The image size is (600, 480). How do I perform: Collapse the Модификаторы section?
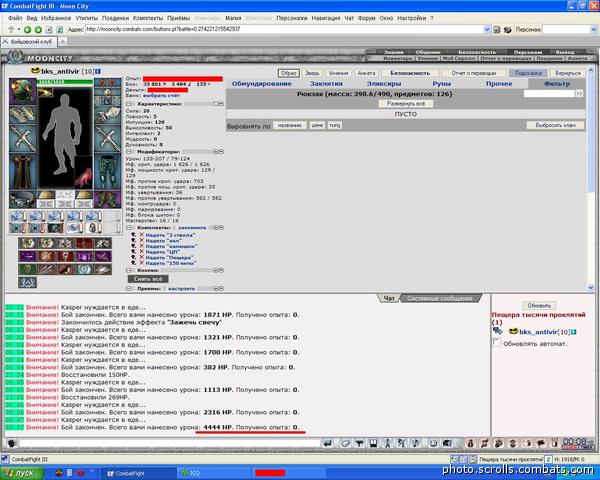(x=129, y=152)
